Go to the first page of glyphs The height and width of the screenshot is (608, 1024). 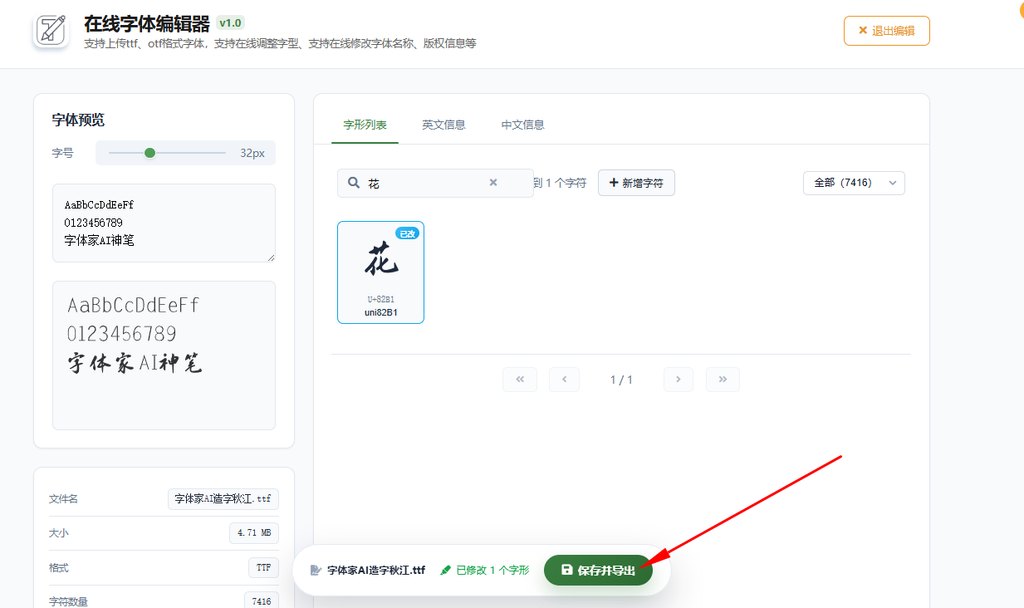pos(520,379)
